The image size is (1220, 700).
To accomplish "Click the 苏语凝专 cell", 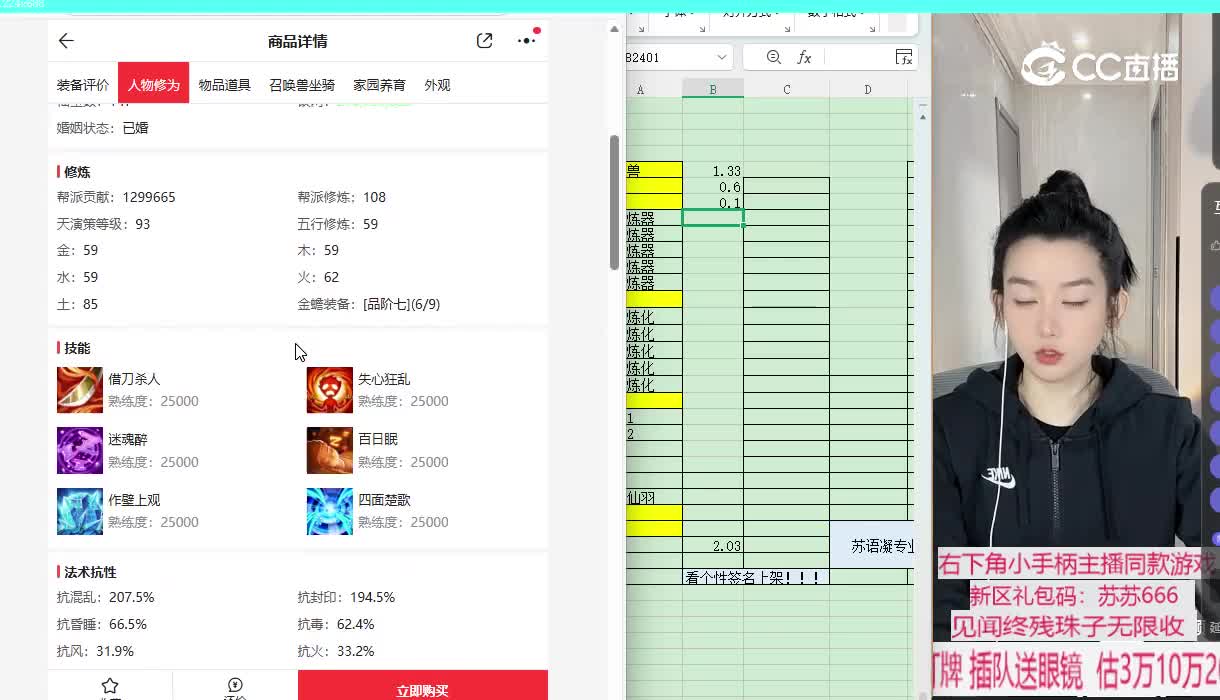I will [872, 546].
